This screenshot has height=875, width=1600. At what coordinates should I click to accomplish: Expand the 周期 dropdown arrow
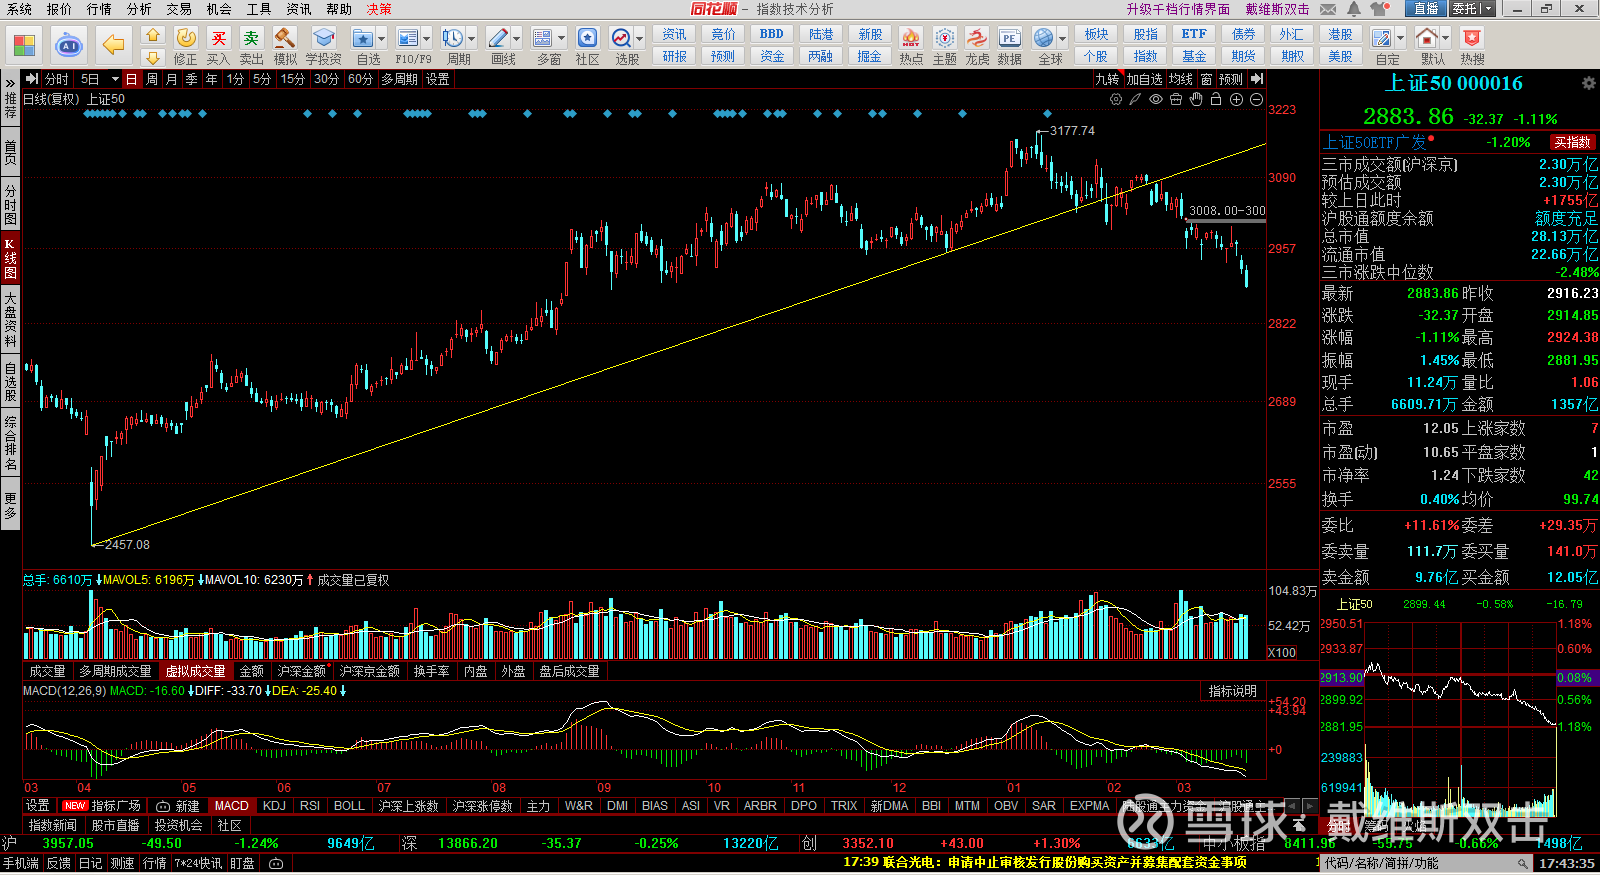pos(471,39)
